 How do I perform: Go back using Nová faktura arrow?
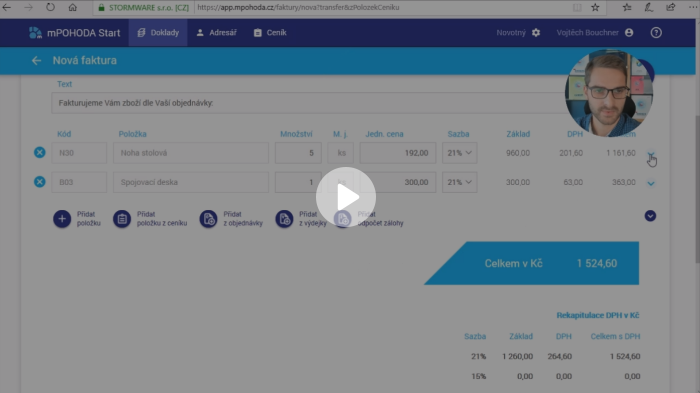click(x=36, y=60)
